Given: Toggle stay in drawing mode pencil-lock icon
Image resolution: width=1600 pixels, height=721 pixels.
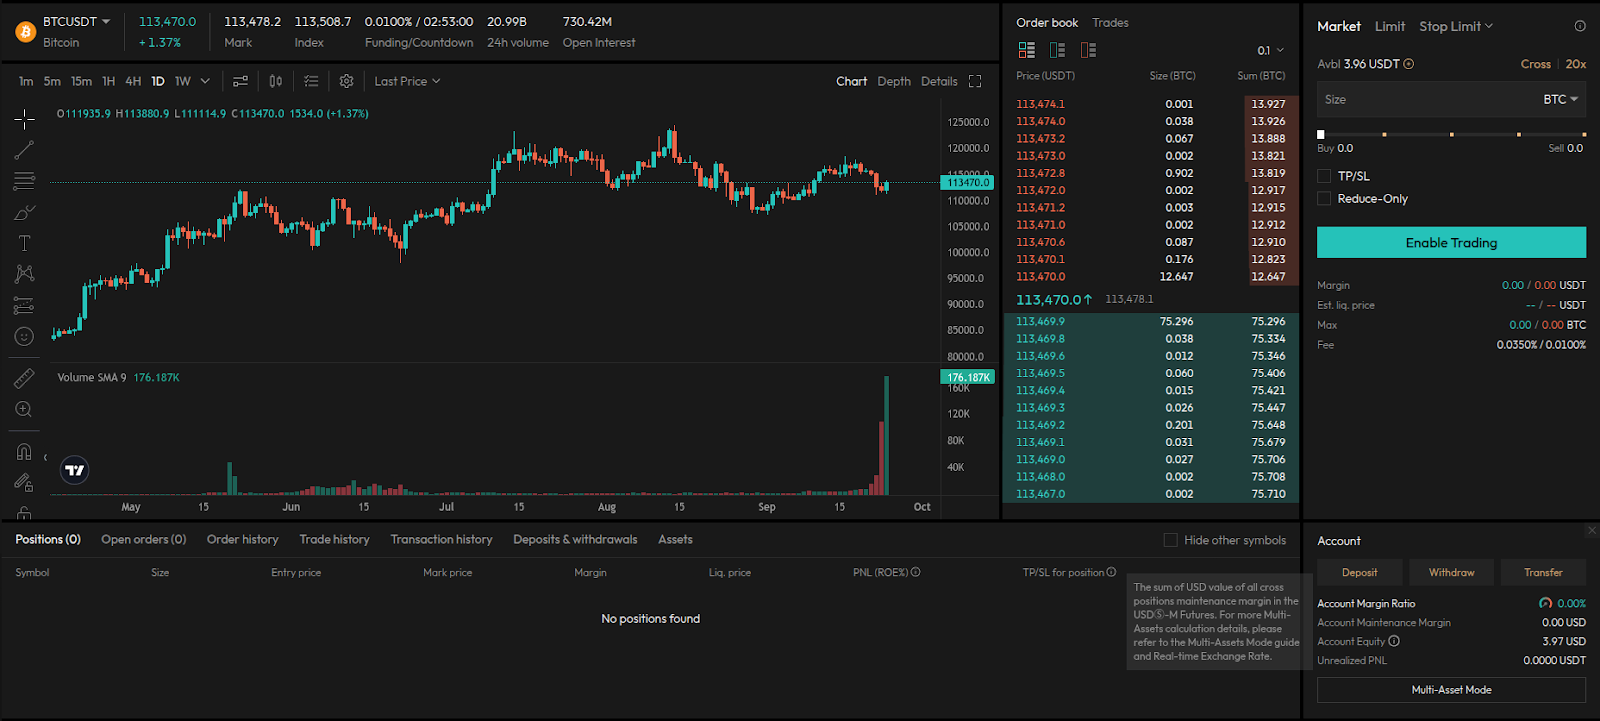Looking at the screenshot, I should click(x=24, y=483).
